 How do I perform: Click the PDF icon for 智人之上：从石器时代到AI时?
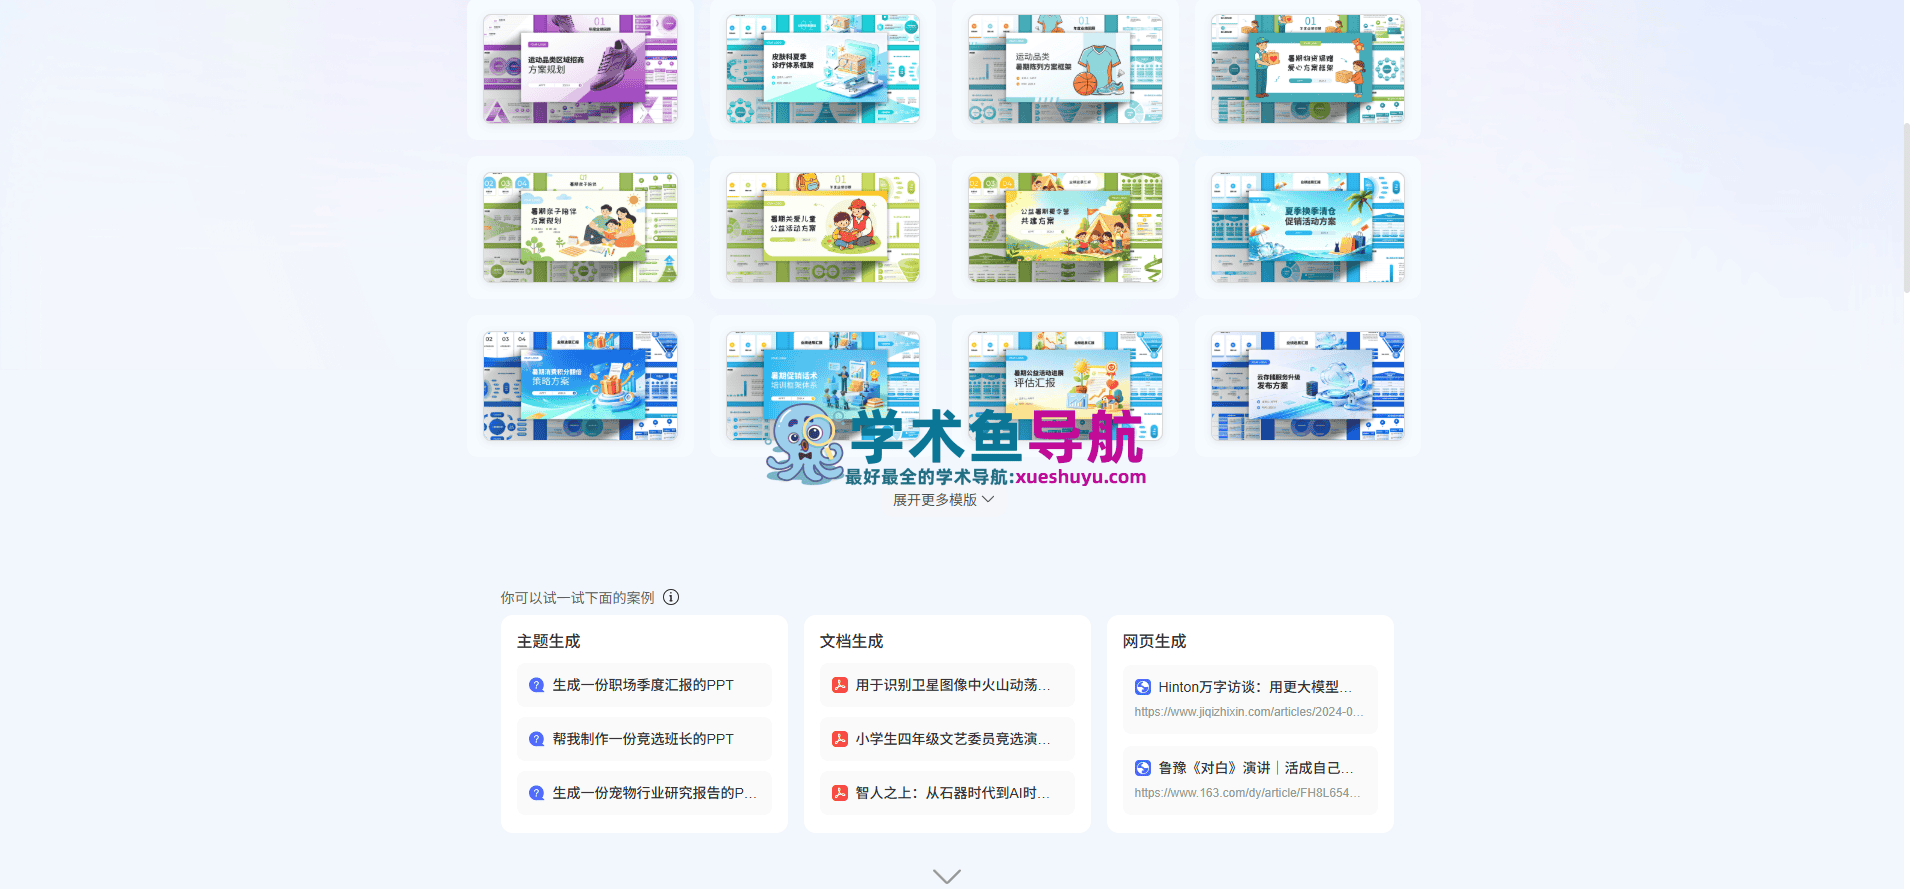(840, 793)
